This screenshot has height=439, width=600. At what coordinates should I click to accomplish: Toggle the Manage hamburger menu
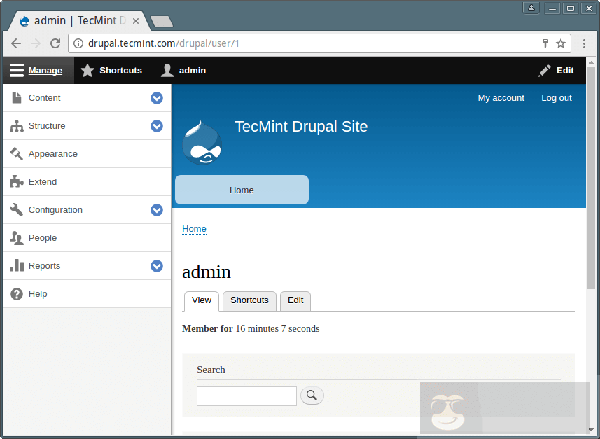[x=38, y=70]
